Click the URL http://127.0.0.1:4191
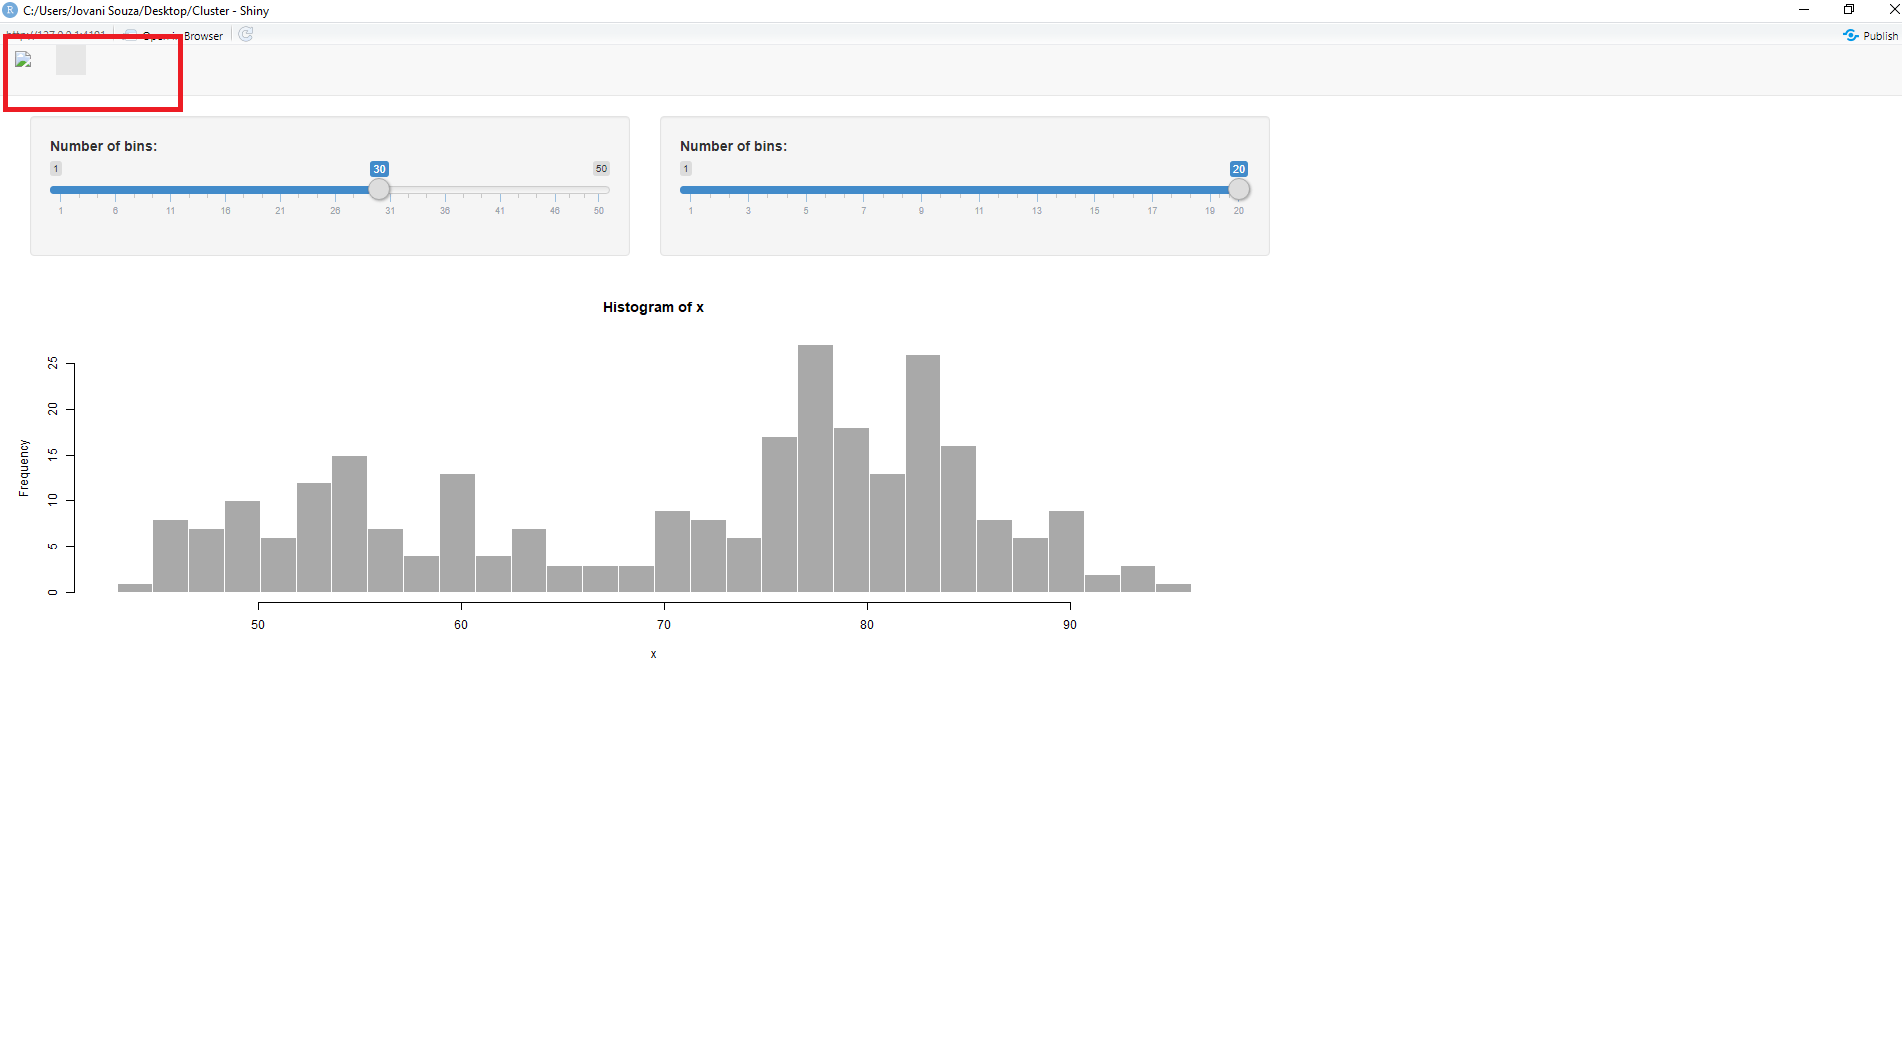1902x1046 pixels. (x=55, y=32)
